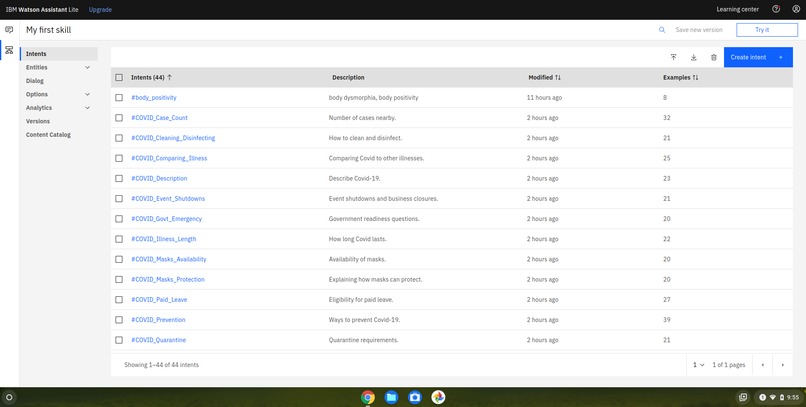Expand the Analytics chevron

pyautogui.click(x=87, y=108)
